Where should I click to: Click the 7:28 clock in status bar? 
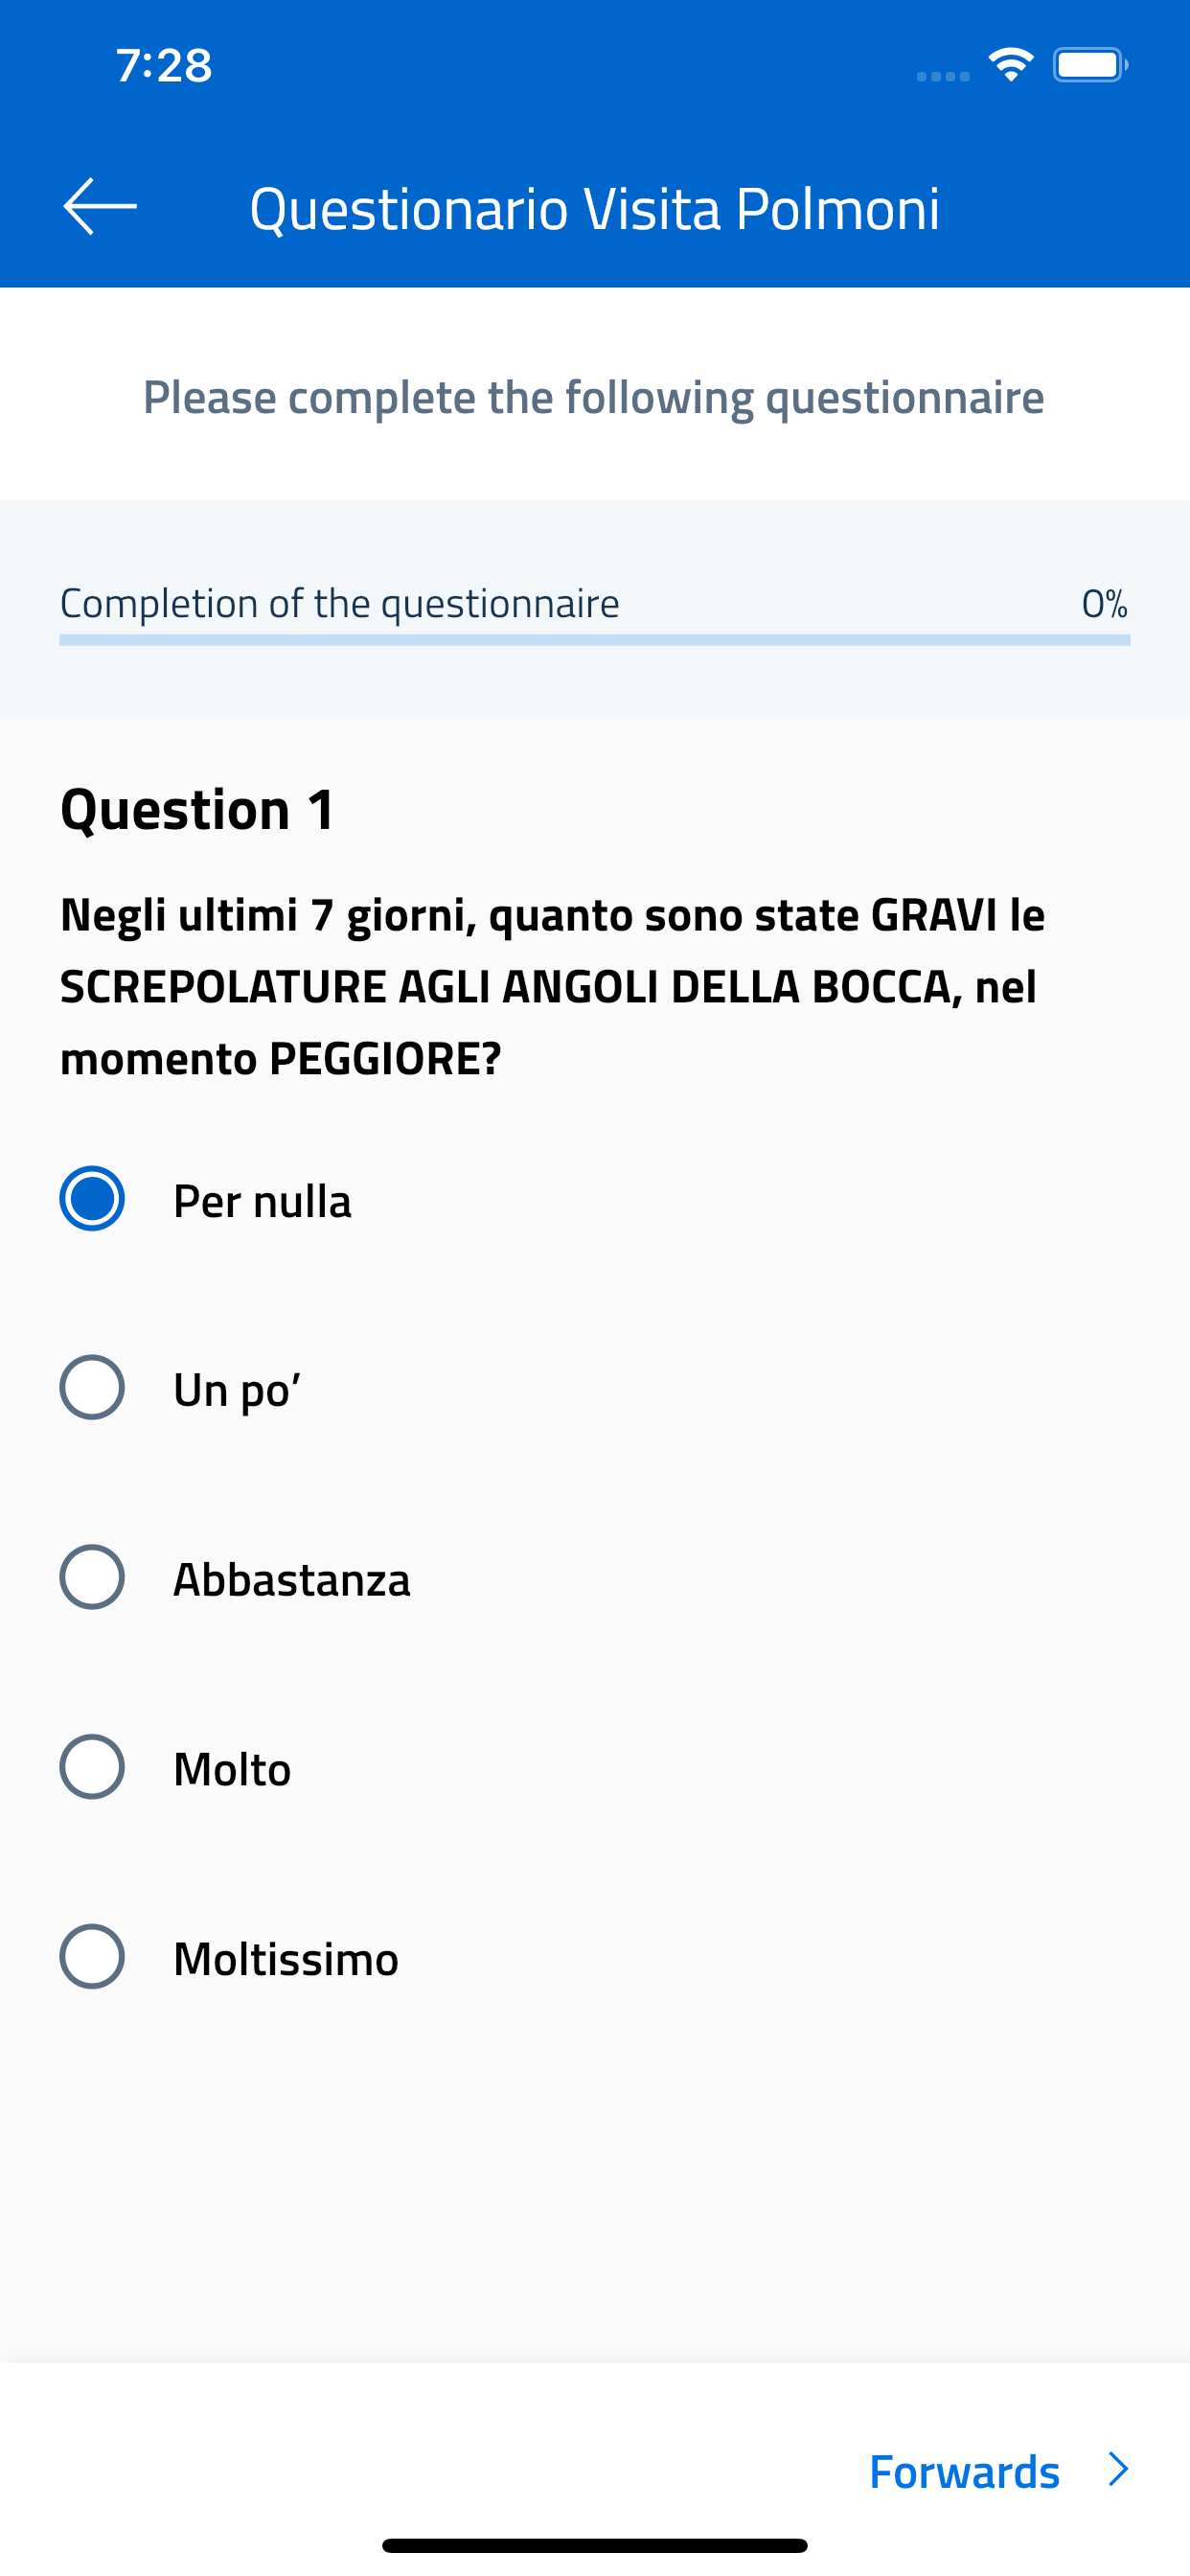click(164, 66)
